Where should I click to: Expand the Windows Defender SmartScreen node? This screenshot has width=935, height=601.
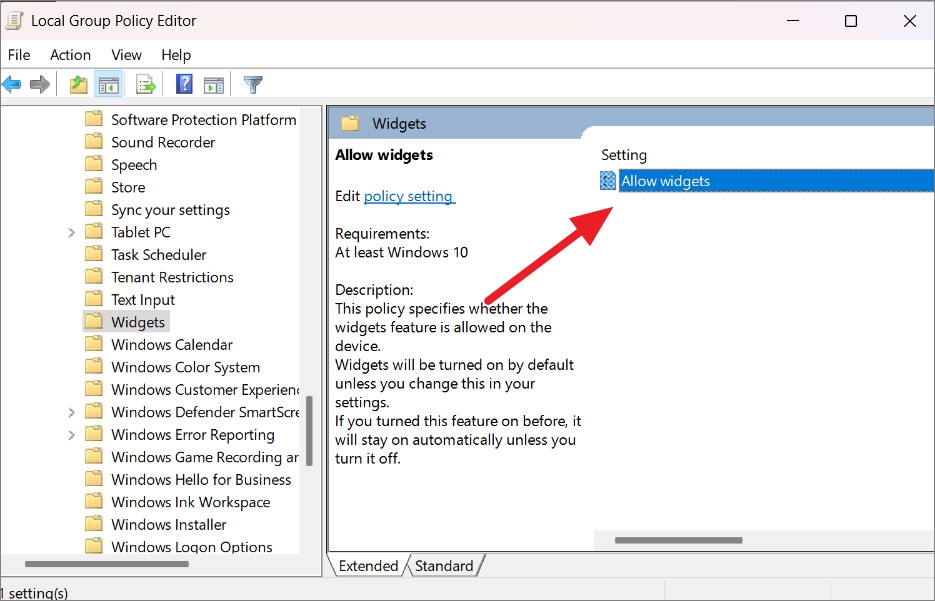[x=72, y=413]
